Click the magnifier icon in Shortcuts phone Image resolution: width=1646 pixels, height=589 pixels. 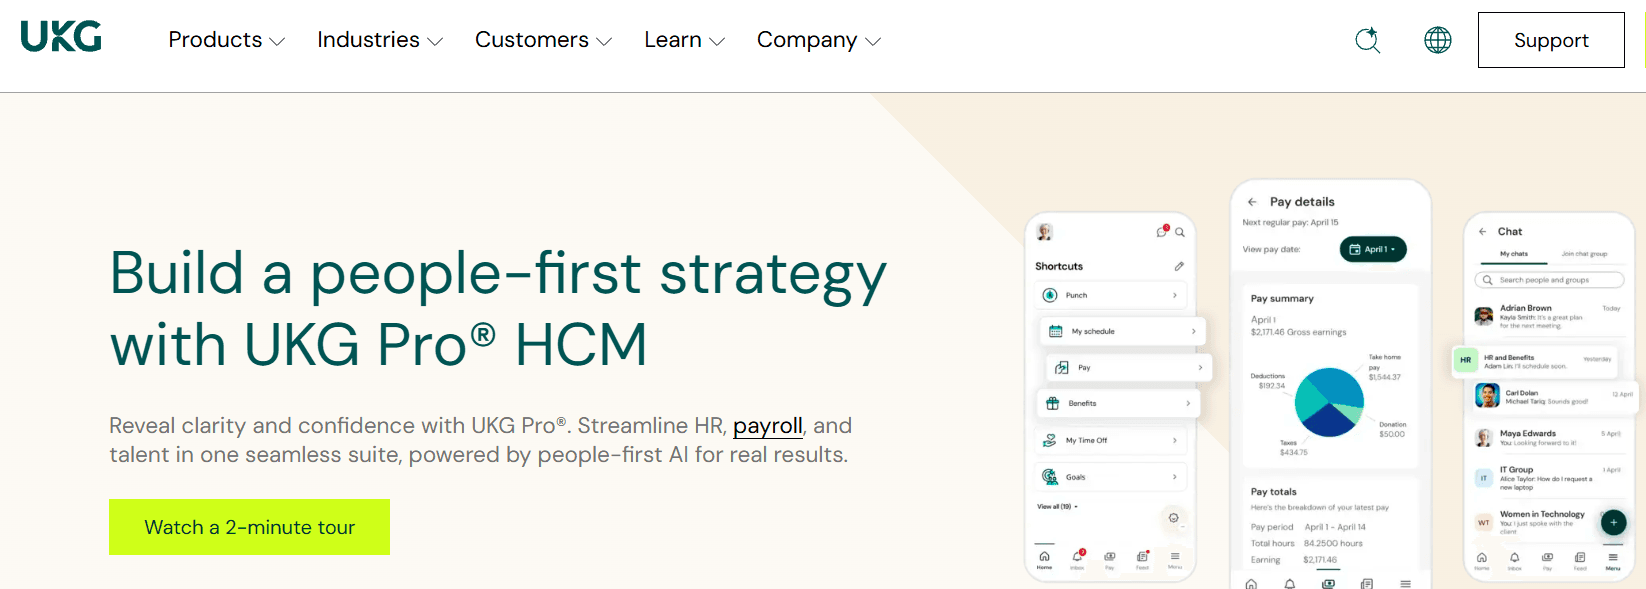[1180, 232]
